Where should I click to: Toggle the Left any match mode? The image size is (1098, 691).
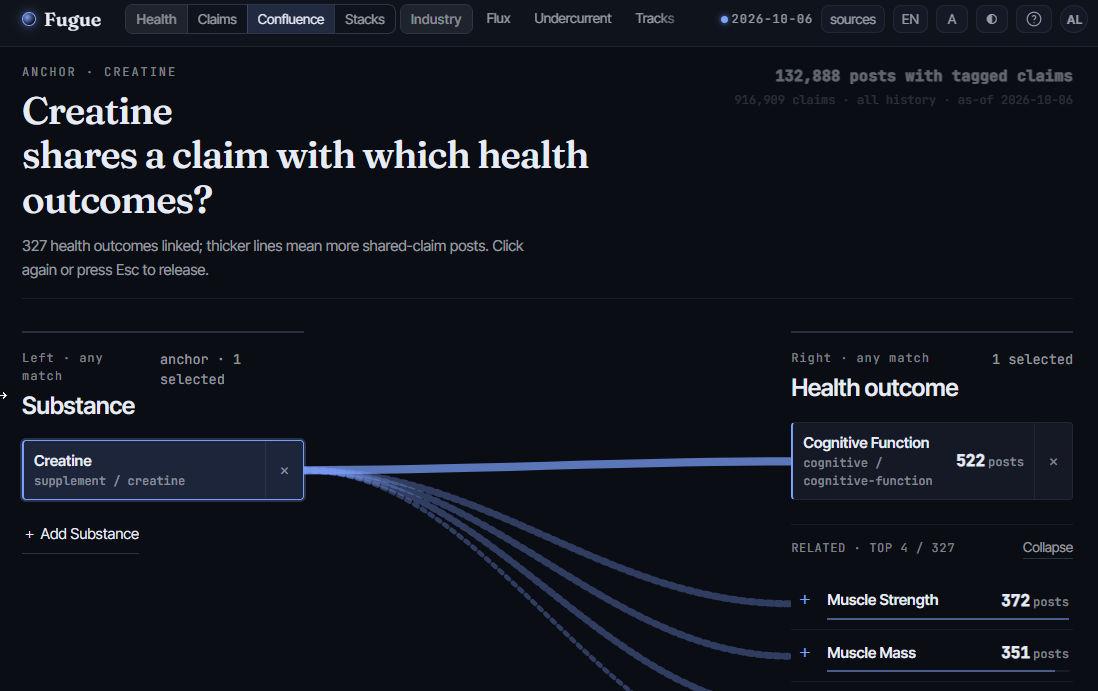[62, 367]
